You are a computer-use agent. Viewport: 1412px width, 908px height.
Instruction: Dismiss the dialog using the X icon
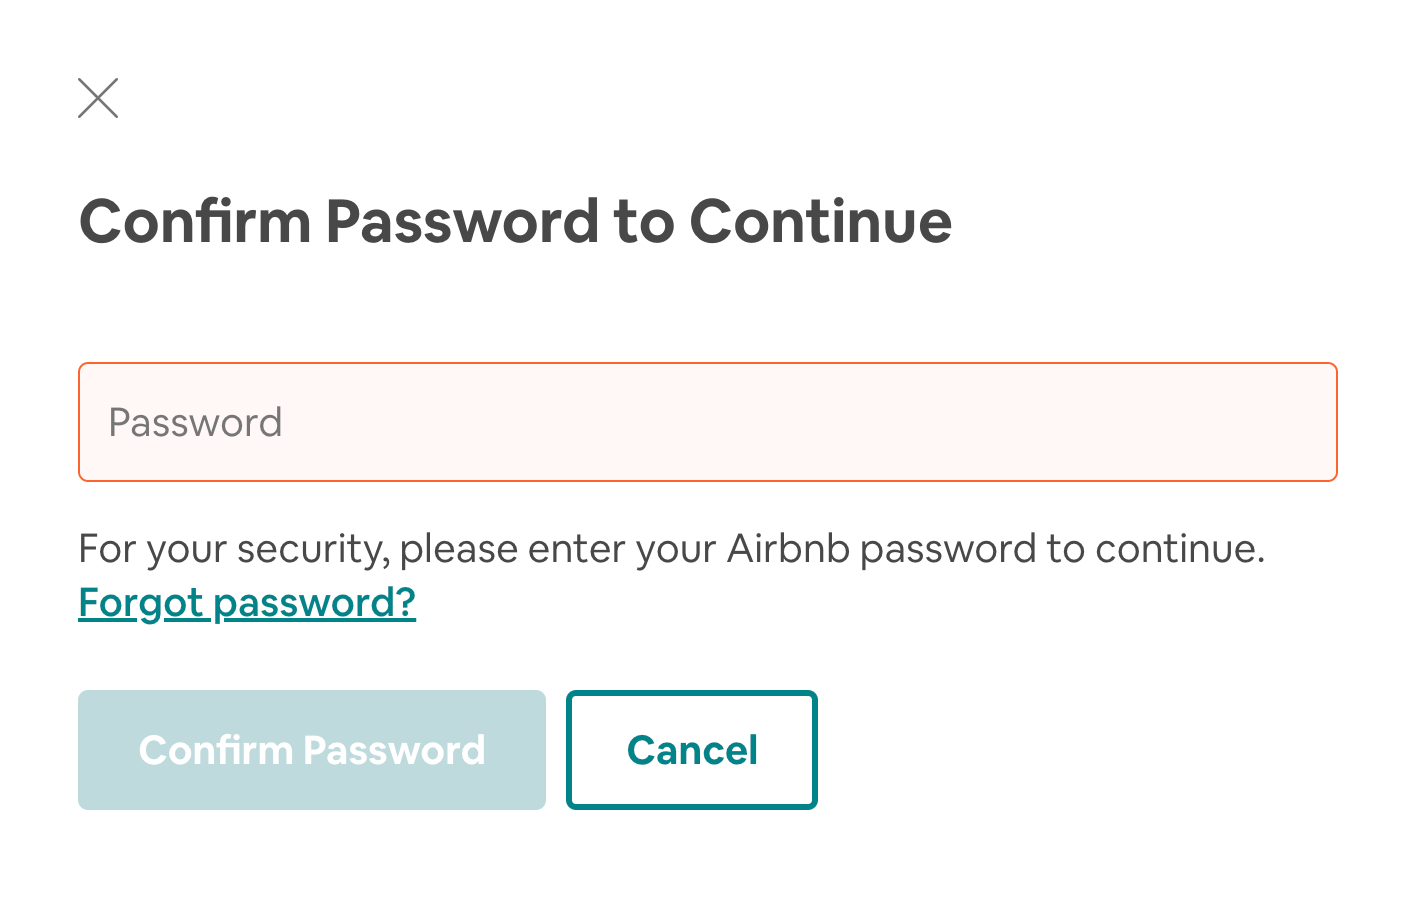tap(98, 98)
